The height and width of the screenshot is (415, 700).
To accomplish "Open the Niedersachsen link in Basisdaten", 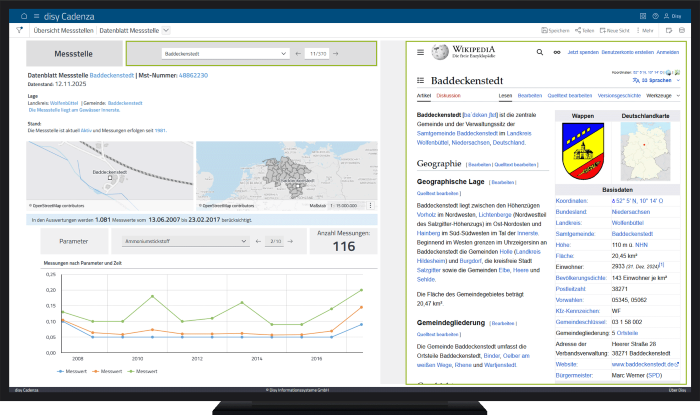I will [x=630, y=212].
